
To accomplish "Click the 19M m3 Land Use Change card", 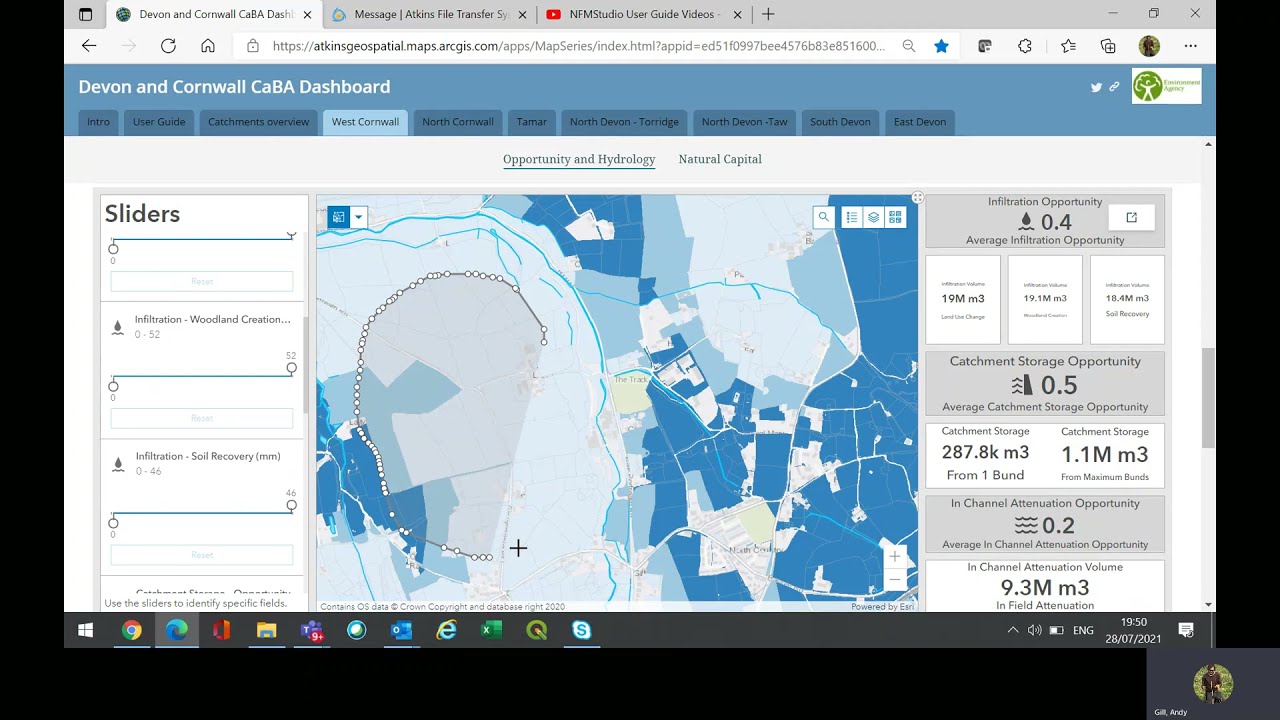I will (x=963, y=300).
